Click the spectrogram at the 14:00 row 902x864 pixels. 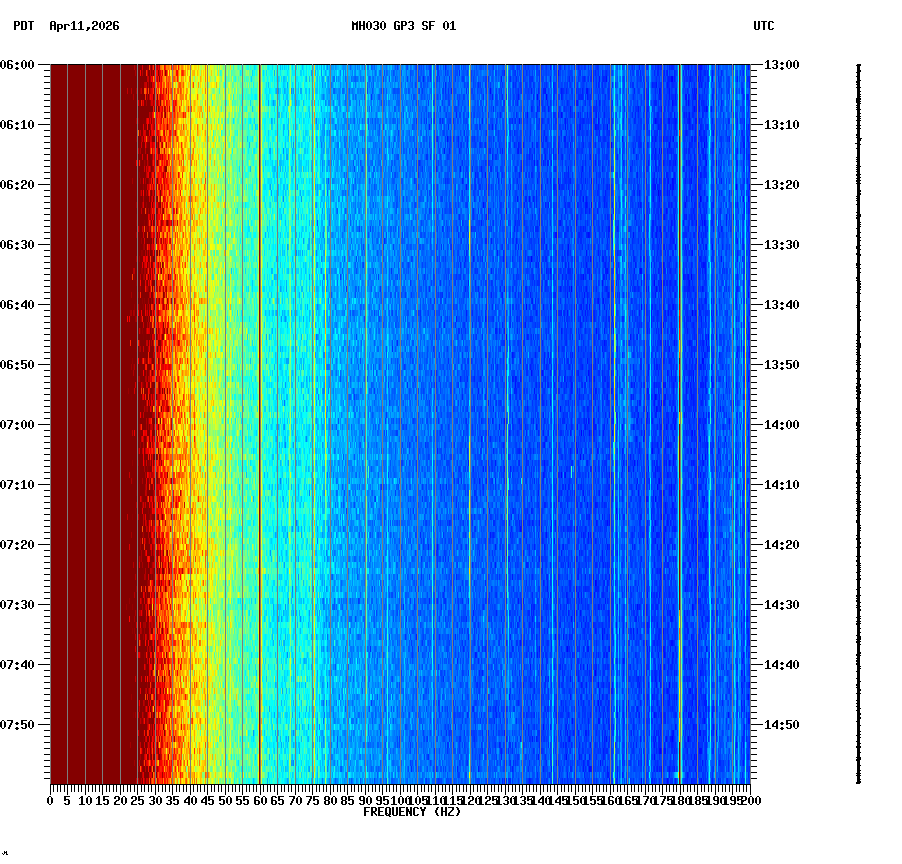click(400, 426)
